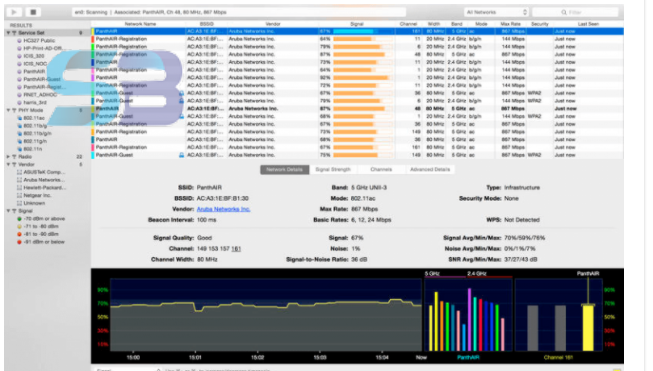Filter by Aruba Networks vendor in sidebar
The height and width of the screenshot is (371, 653).
(44, 180)
